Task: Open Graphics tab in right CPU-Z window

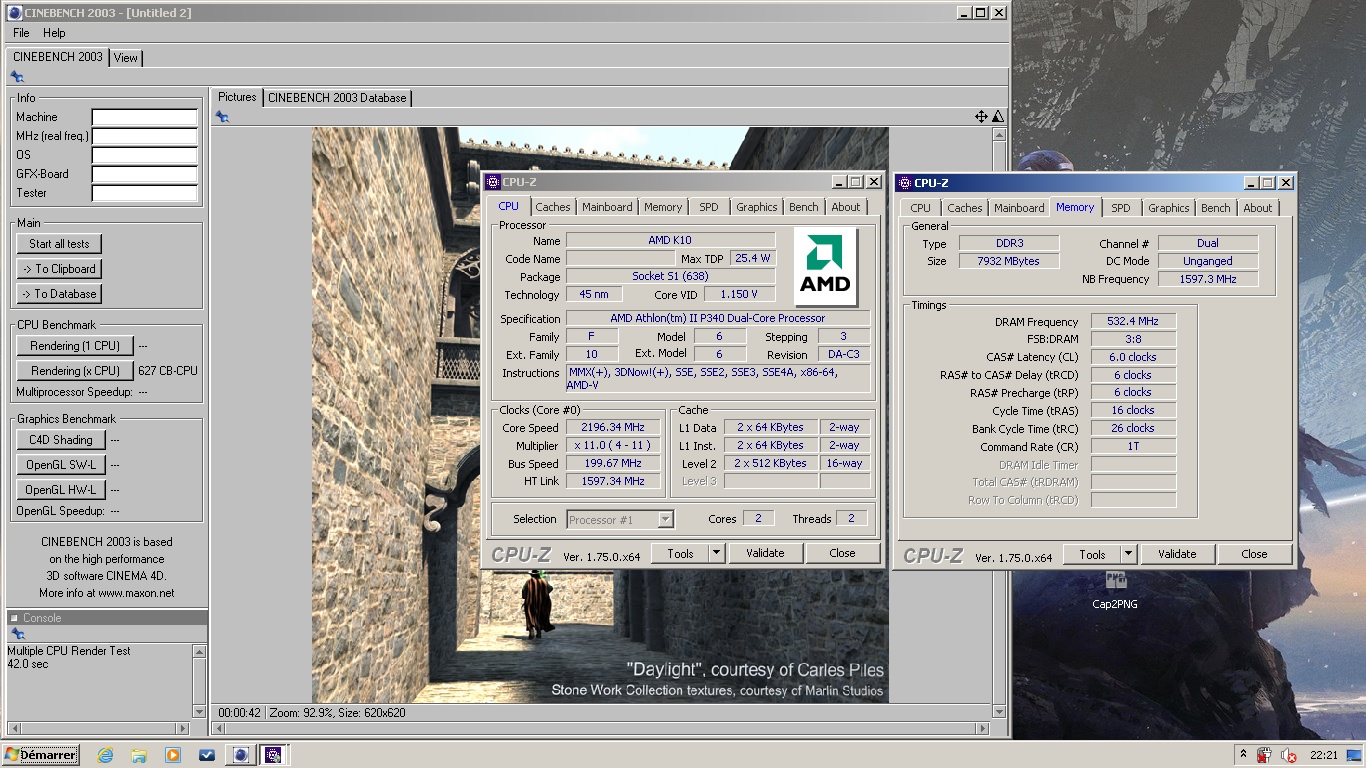Action: tap(1169, 208)
